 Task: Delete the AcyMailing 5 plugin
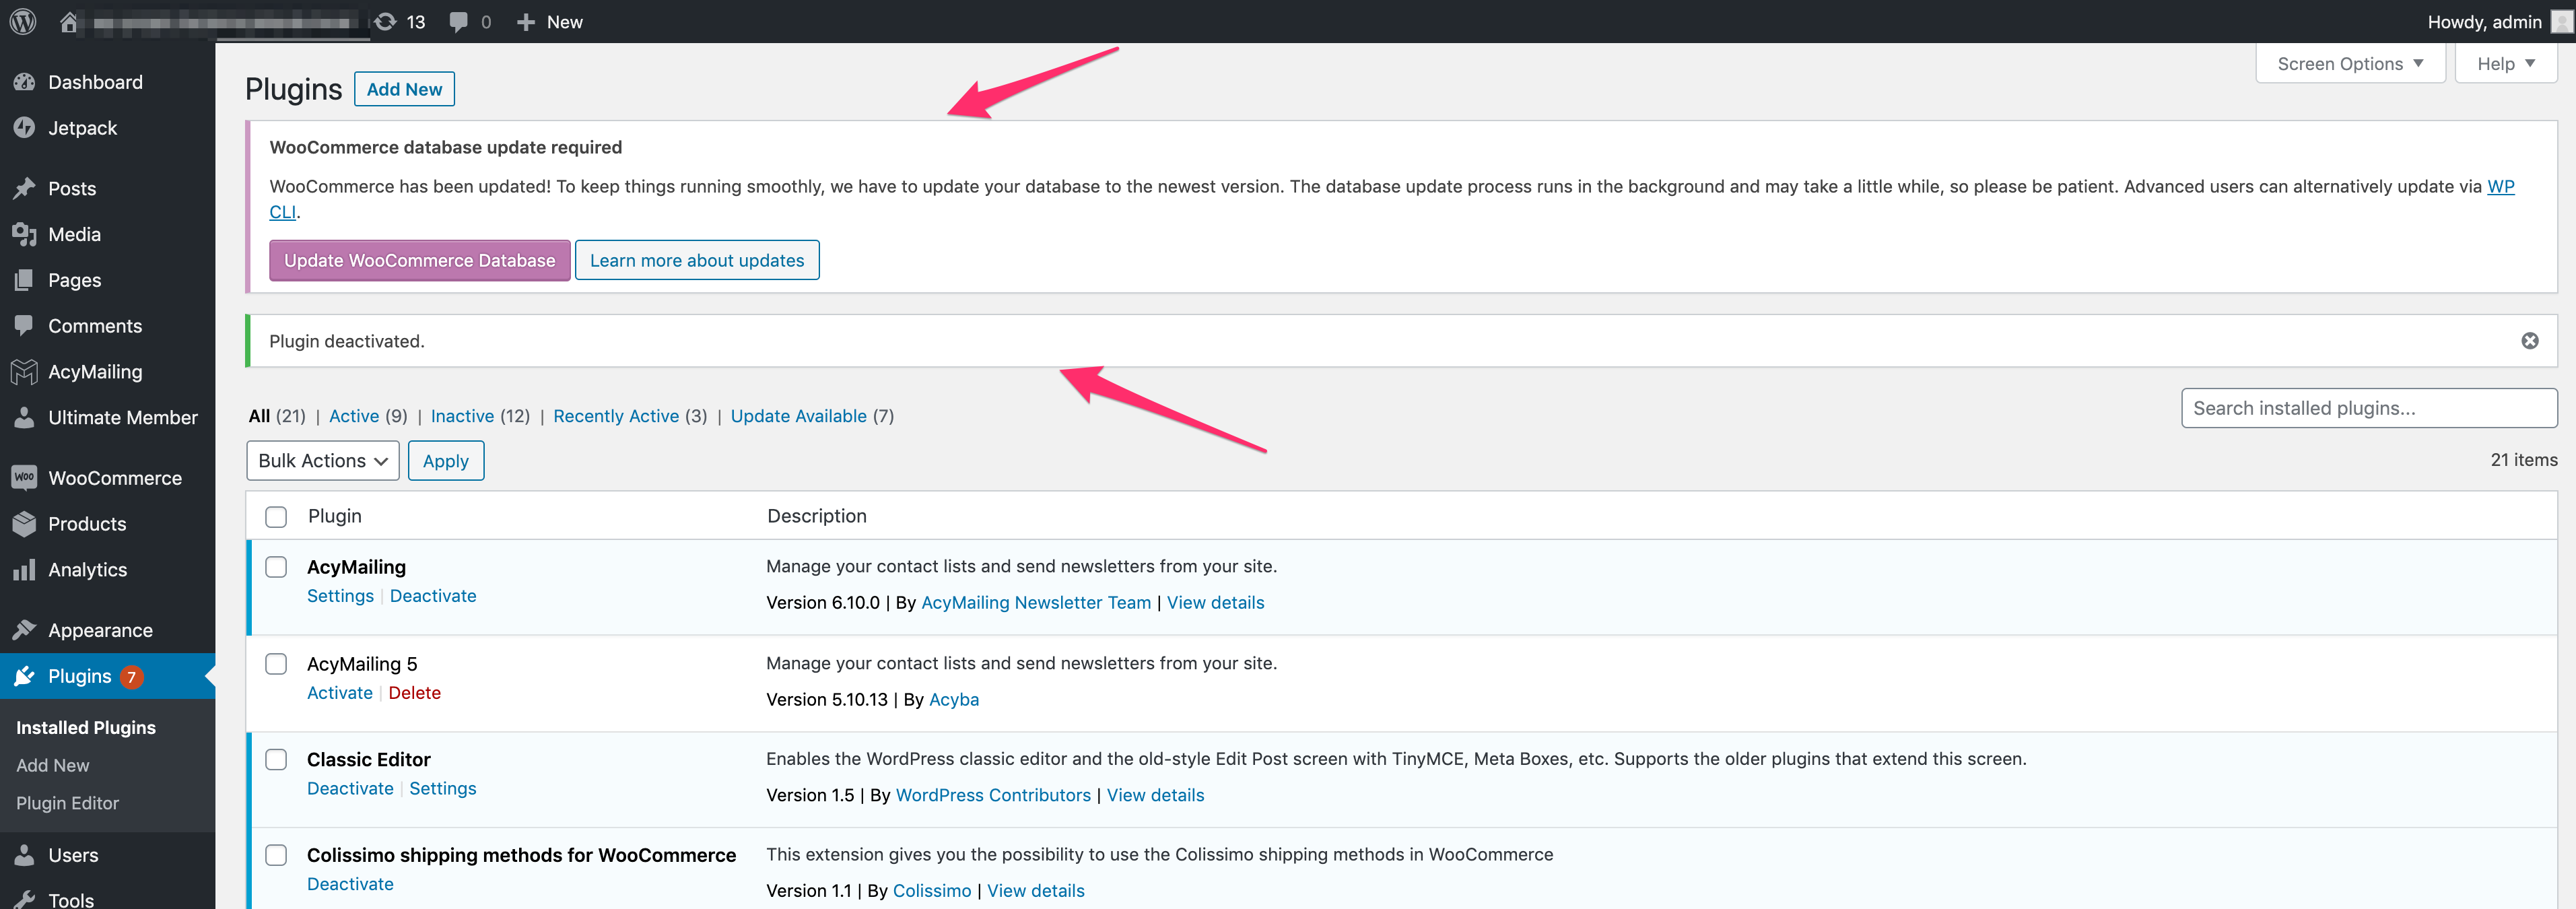tap(414, 692)
